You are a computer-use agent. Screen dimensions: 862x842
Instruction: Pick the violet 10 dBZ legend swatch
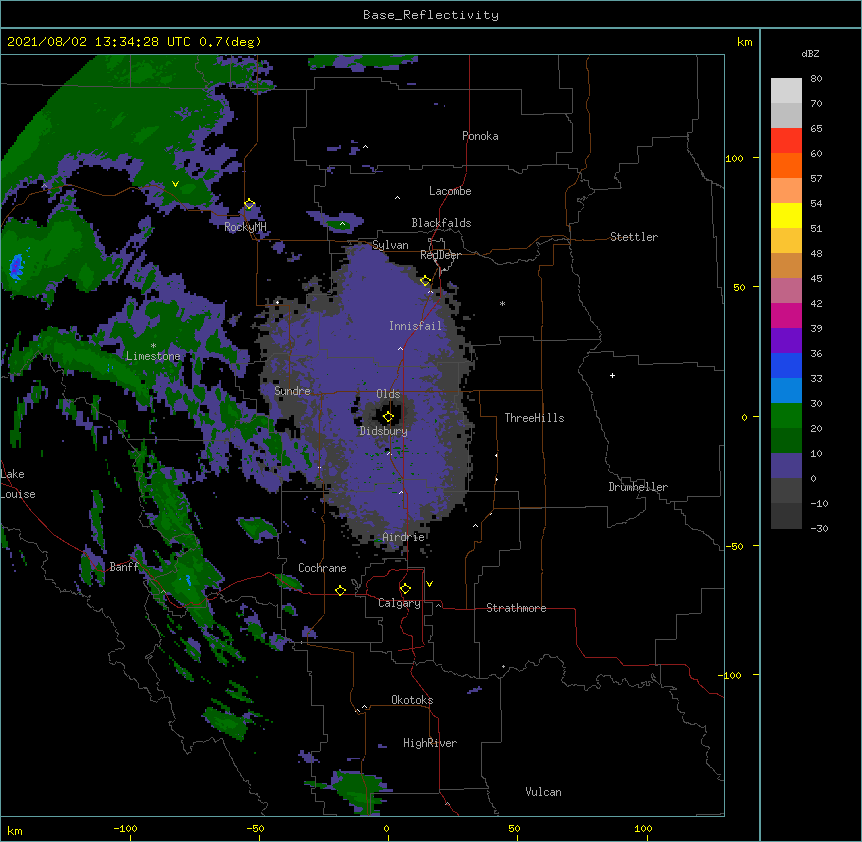pos(786,466)
